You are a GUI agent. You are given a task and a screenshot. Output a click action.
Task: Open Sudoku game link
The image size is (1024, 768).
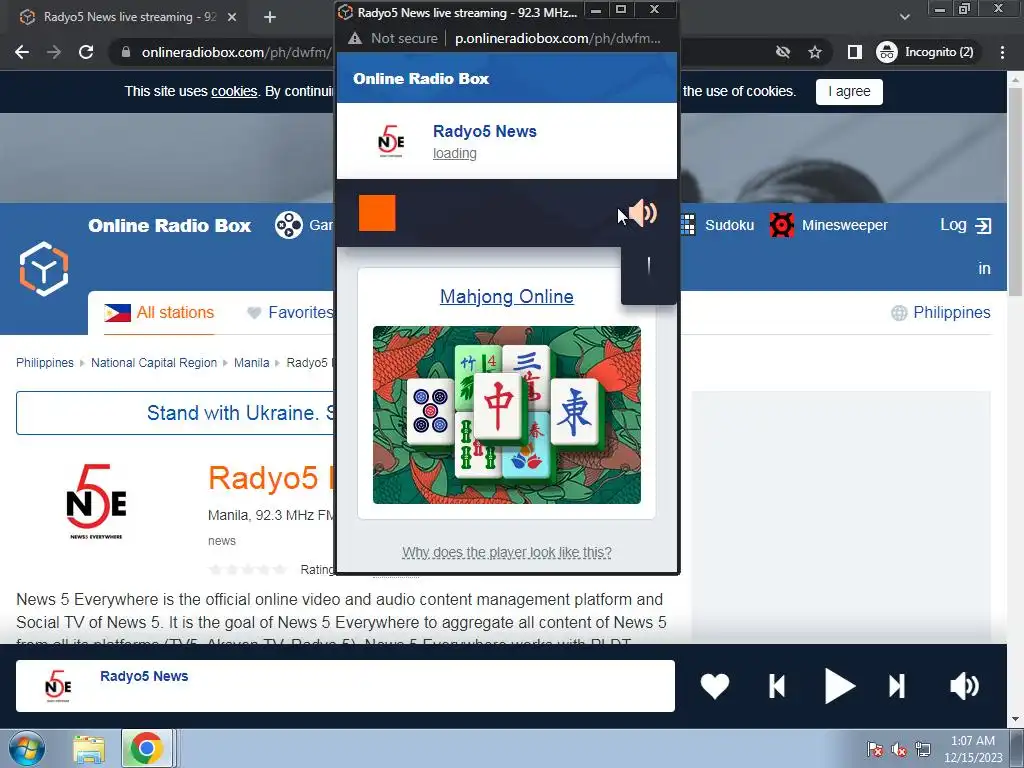(729, 225)
